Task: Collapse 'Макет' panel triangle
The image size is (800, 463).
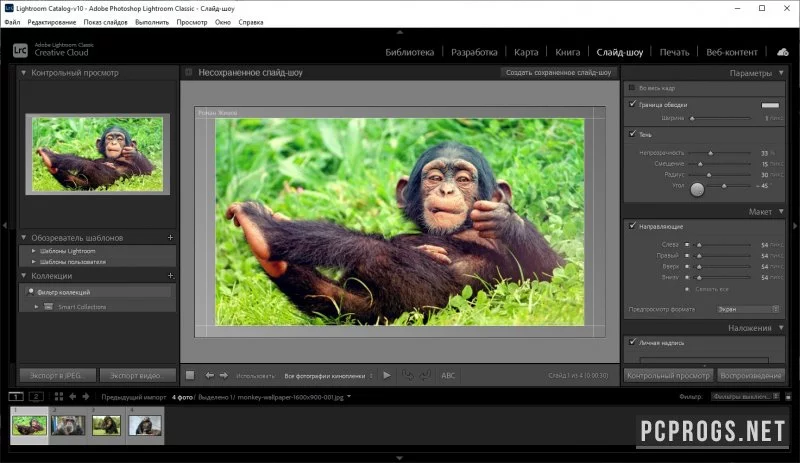Action: coord(781,211)
